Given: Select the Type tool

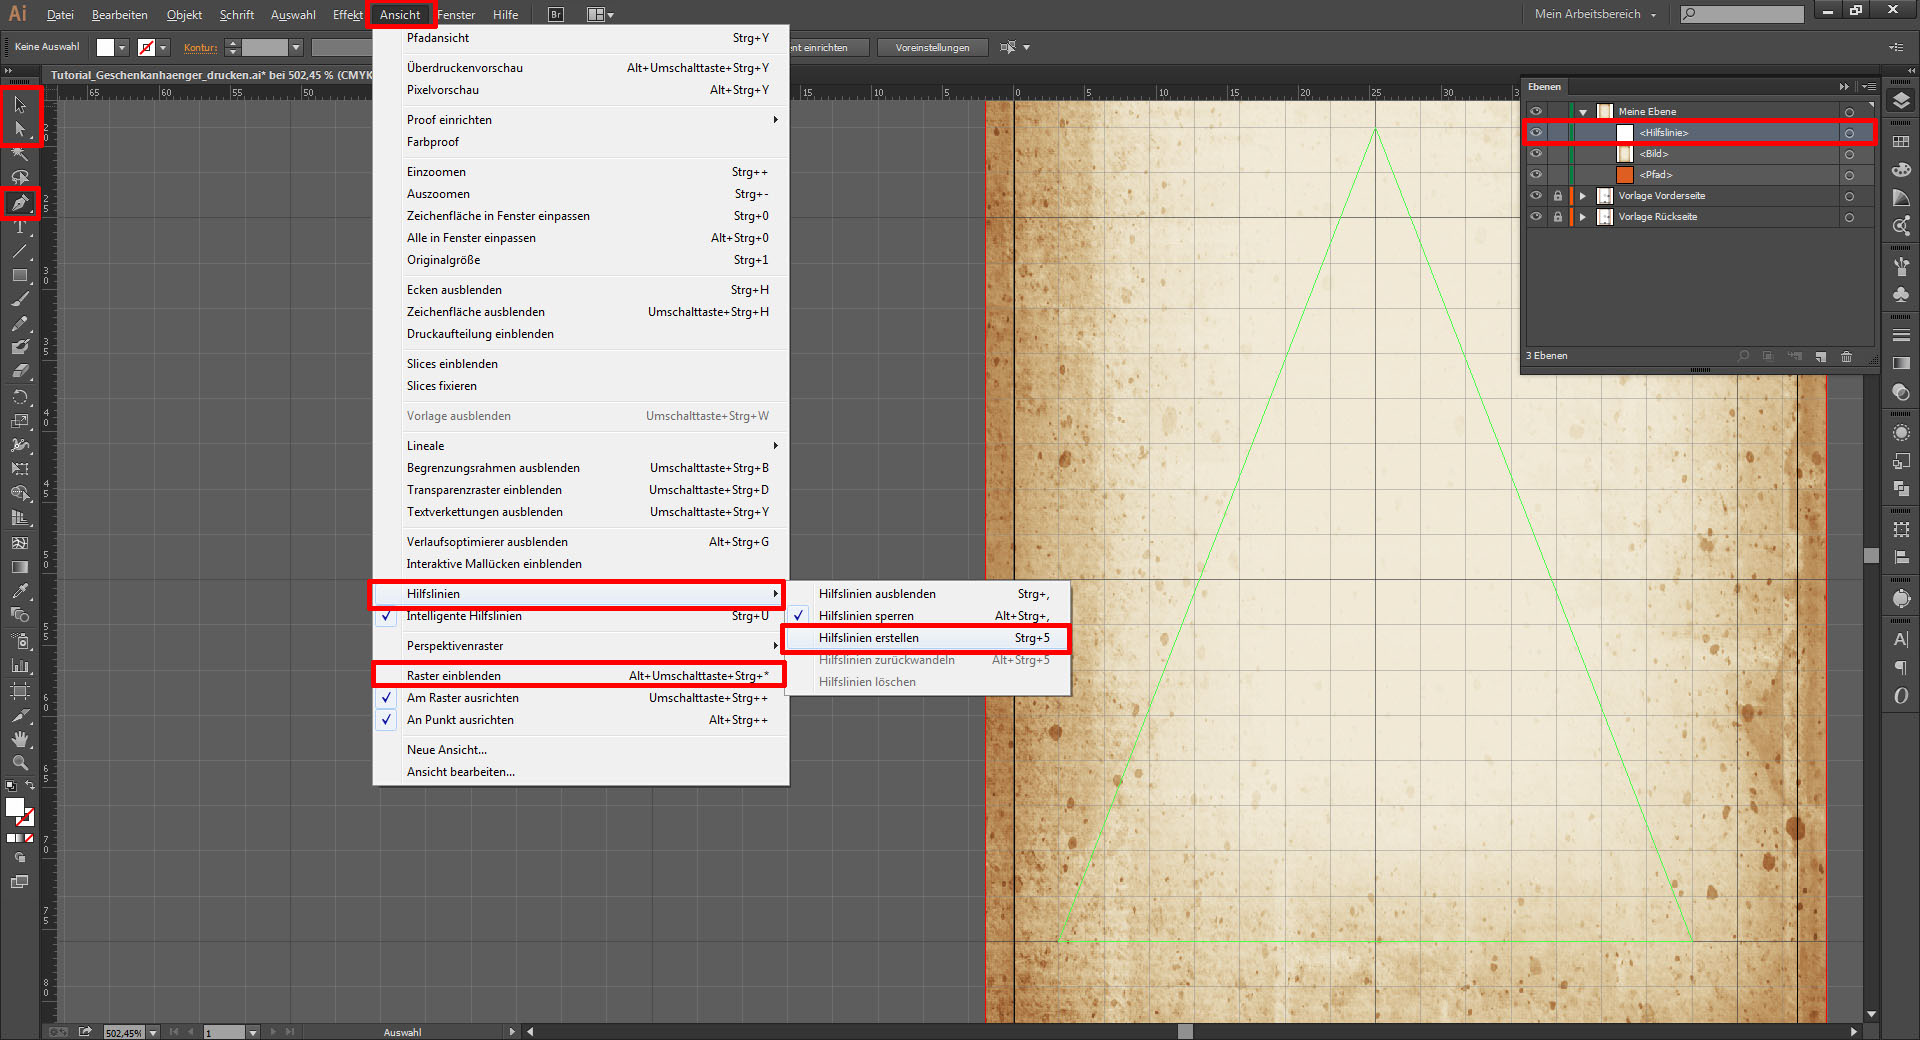Looking at the screenshot, I should click(x=19, y=227).
